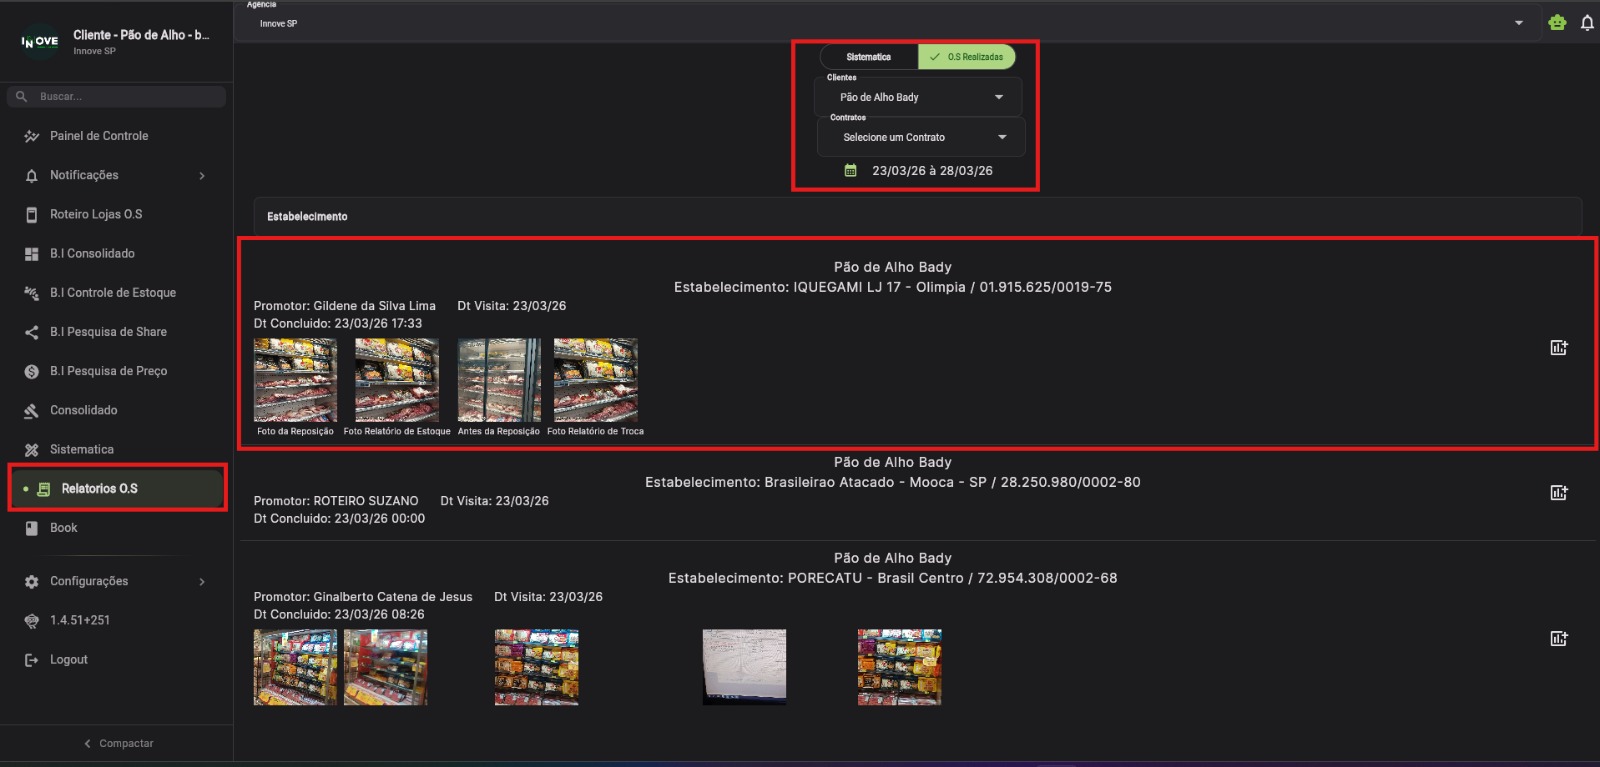Open the Antes da Reposição thumbnail
1600x767 pixels.
point(499,380)
